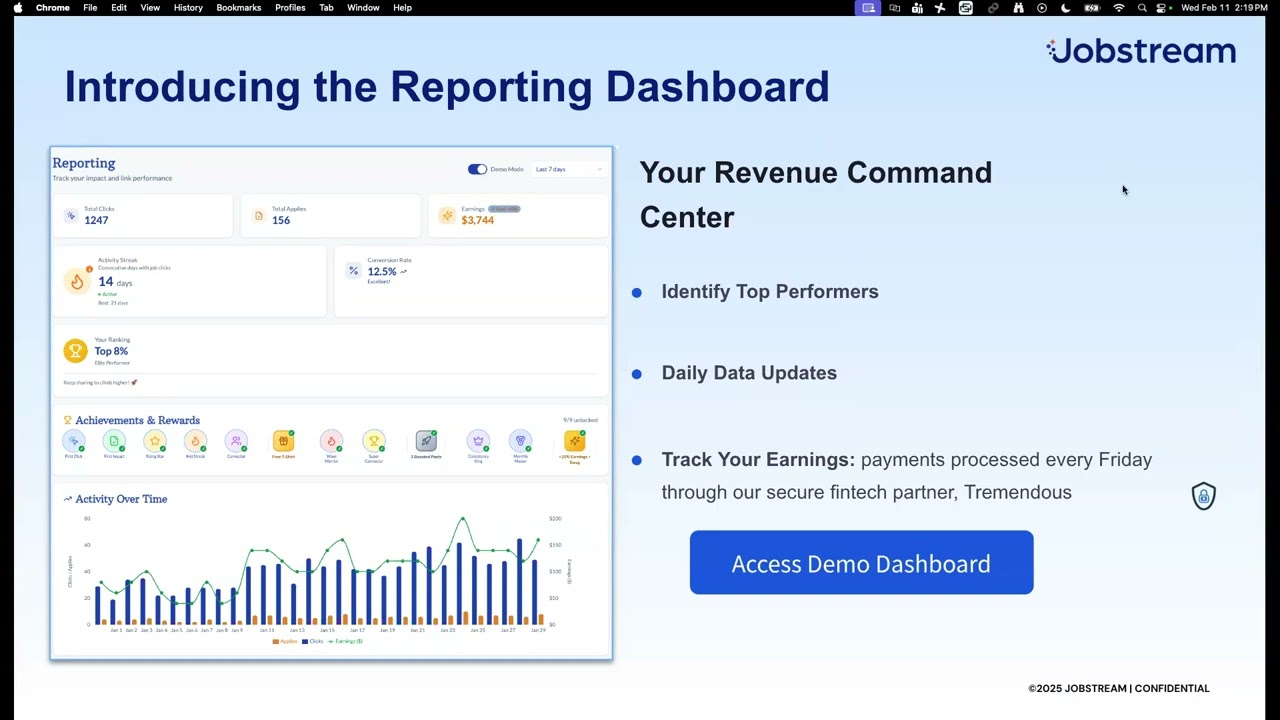
Task: Open the Tab menu
Action: click(x=326, y=7)
